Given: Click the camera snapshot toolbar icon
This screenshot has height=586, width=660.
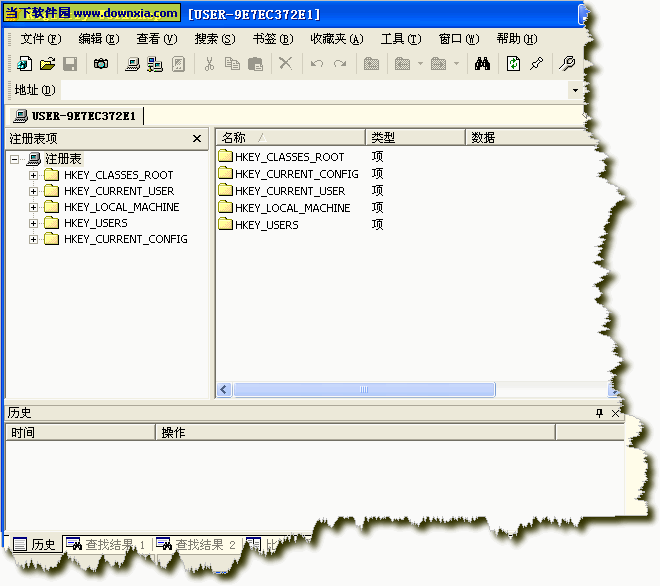Looking at the screenshot, I should tap(100, 64).
